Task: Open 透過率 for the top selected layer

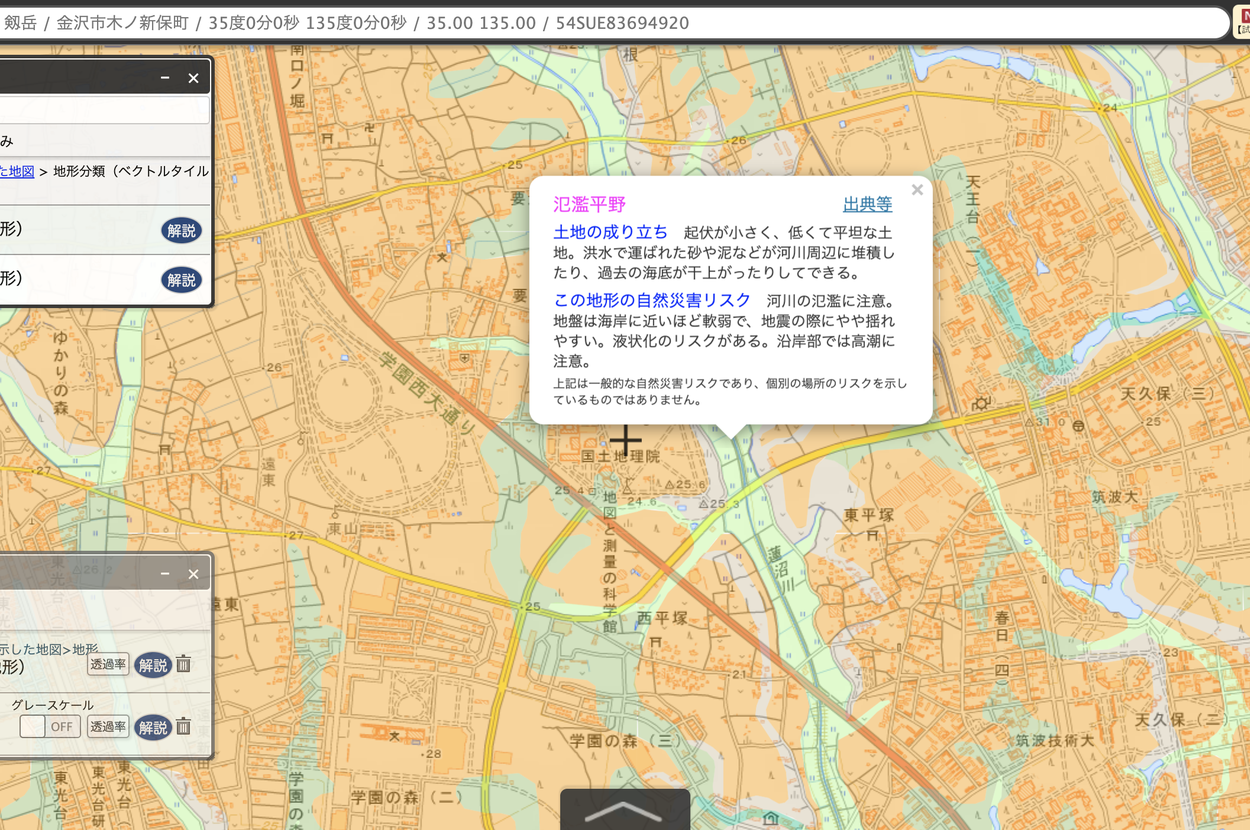Action: [108, 664]
